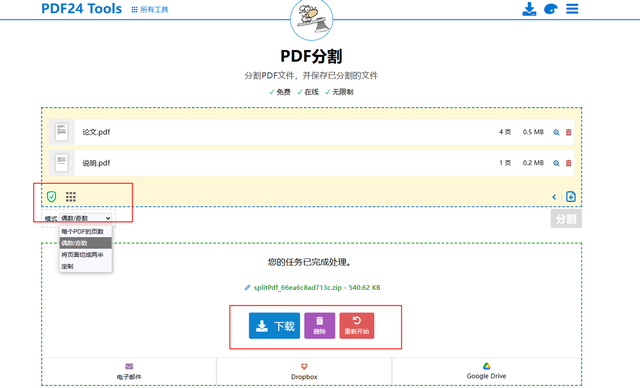Choose 将页面切成两半 option in dropdown

[x=85, y=255]
